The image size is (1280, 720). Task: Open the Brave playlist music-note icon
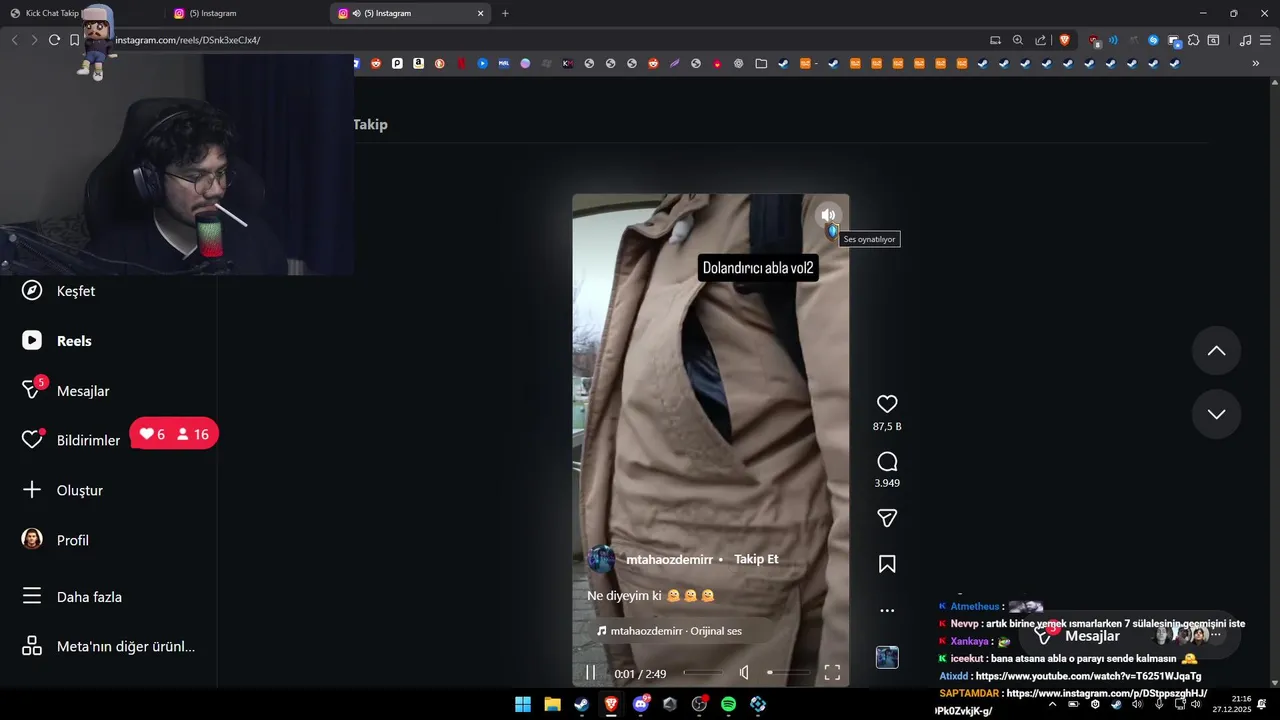tap(1245, 40)
